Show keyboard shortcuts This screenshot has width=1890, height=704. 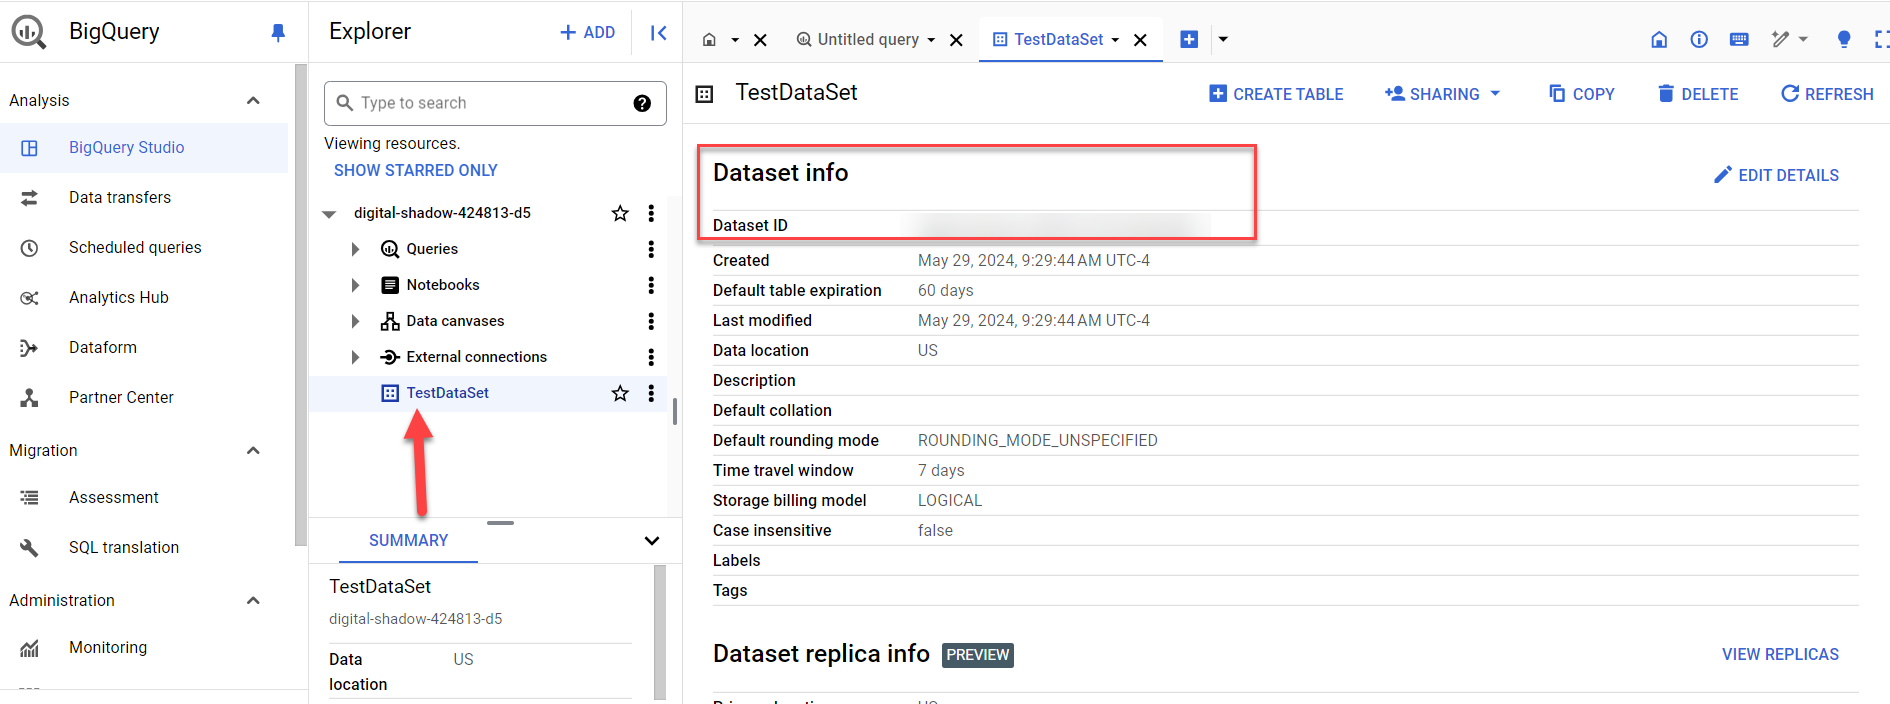[x=1739, y=39]
